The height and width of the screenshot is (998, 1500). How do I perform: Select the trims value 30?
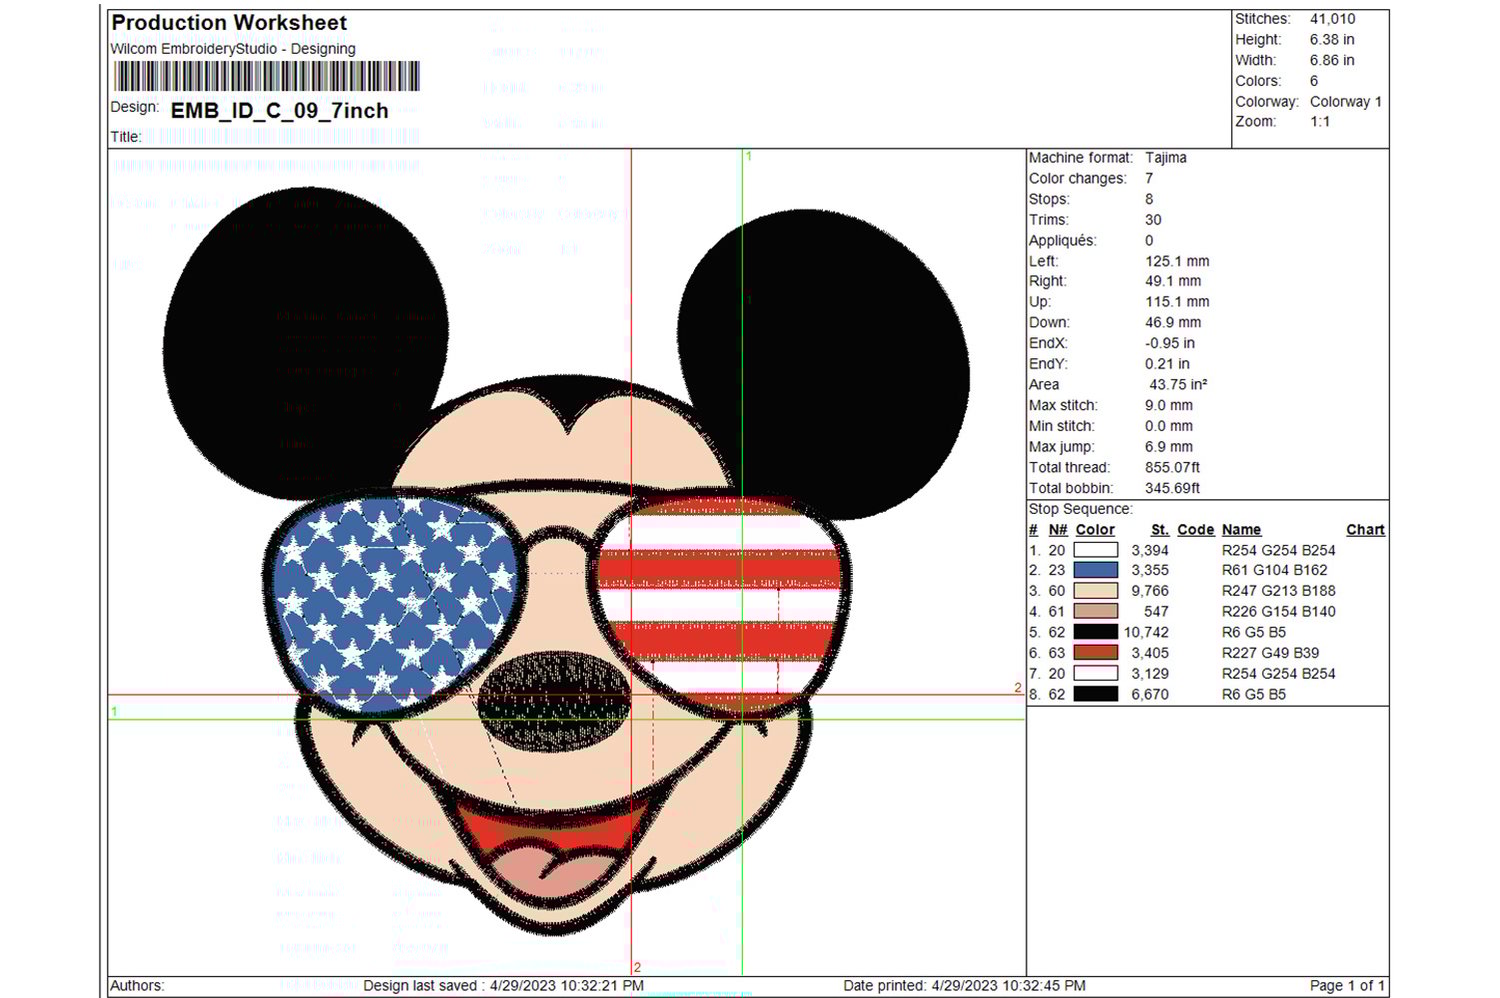1153,220
